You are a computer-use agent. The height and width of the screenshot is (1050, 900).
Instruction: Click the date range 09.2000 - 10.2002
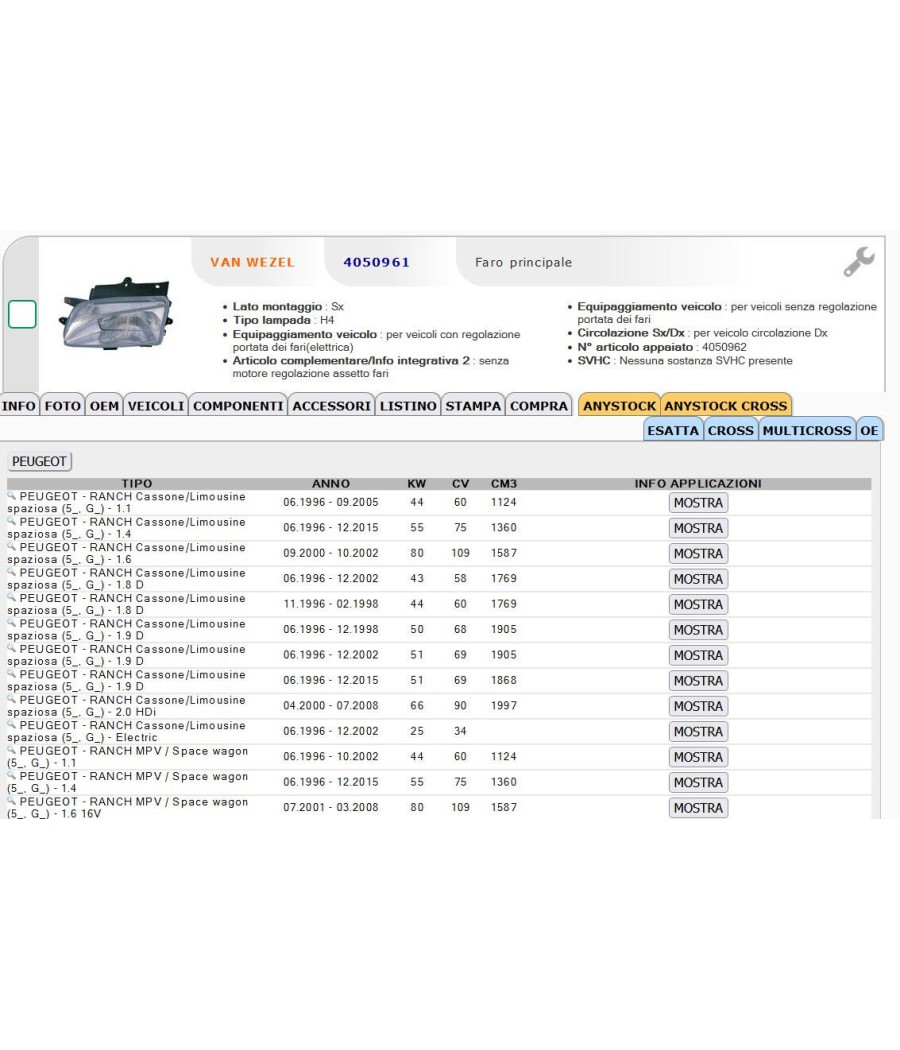pos(331,553)
